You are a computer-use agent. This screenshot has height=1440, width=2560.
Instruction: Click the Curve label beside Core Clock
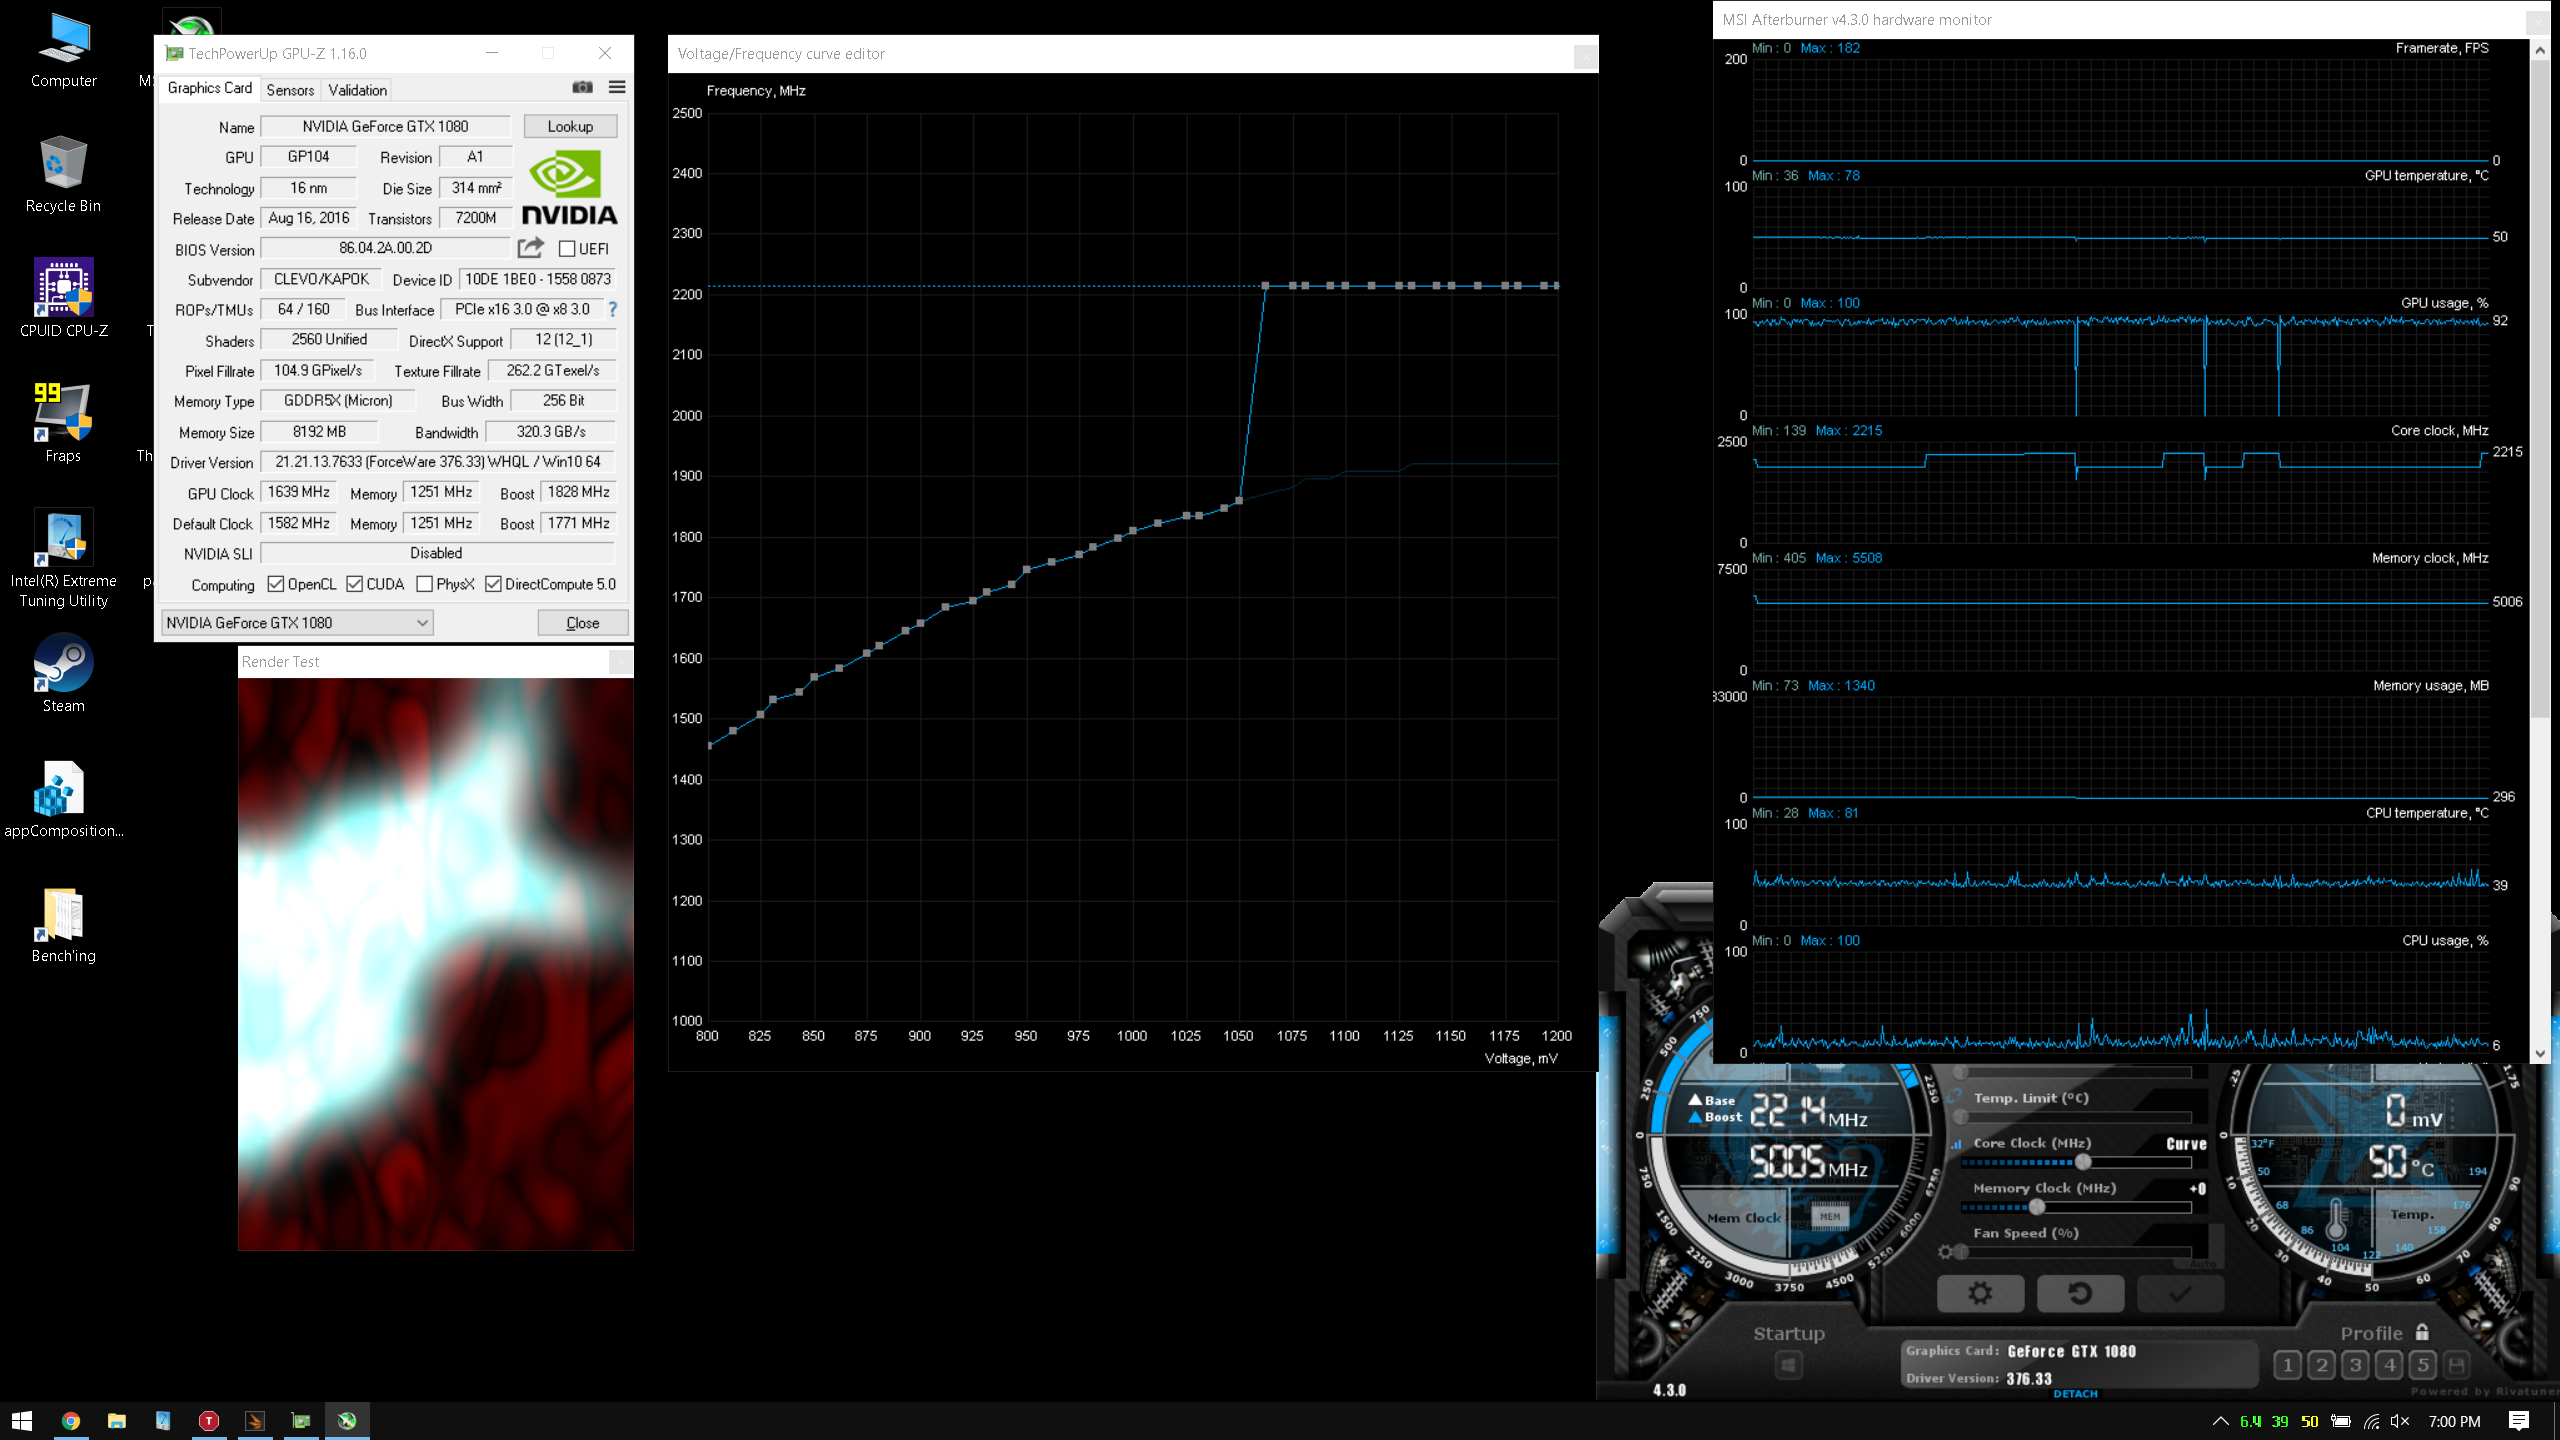pos(2186,1144)
